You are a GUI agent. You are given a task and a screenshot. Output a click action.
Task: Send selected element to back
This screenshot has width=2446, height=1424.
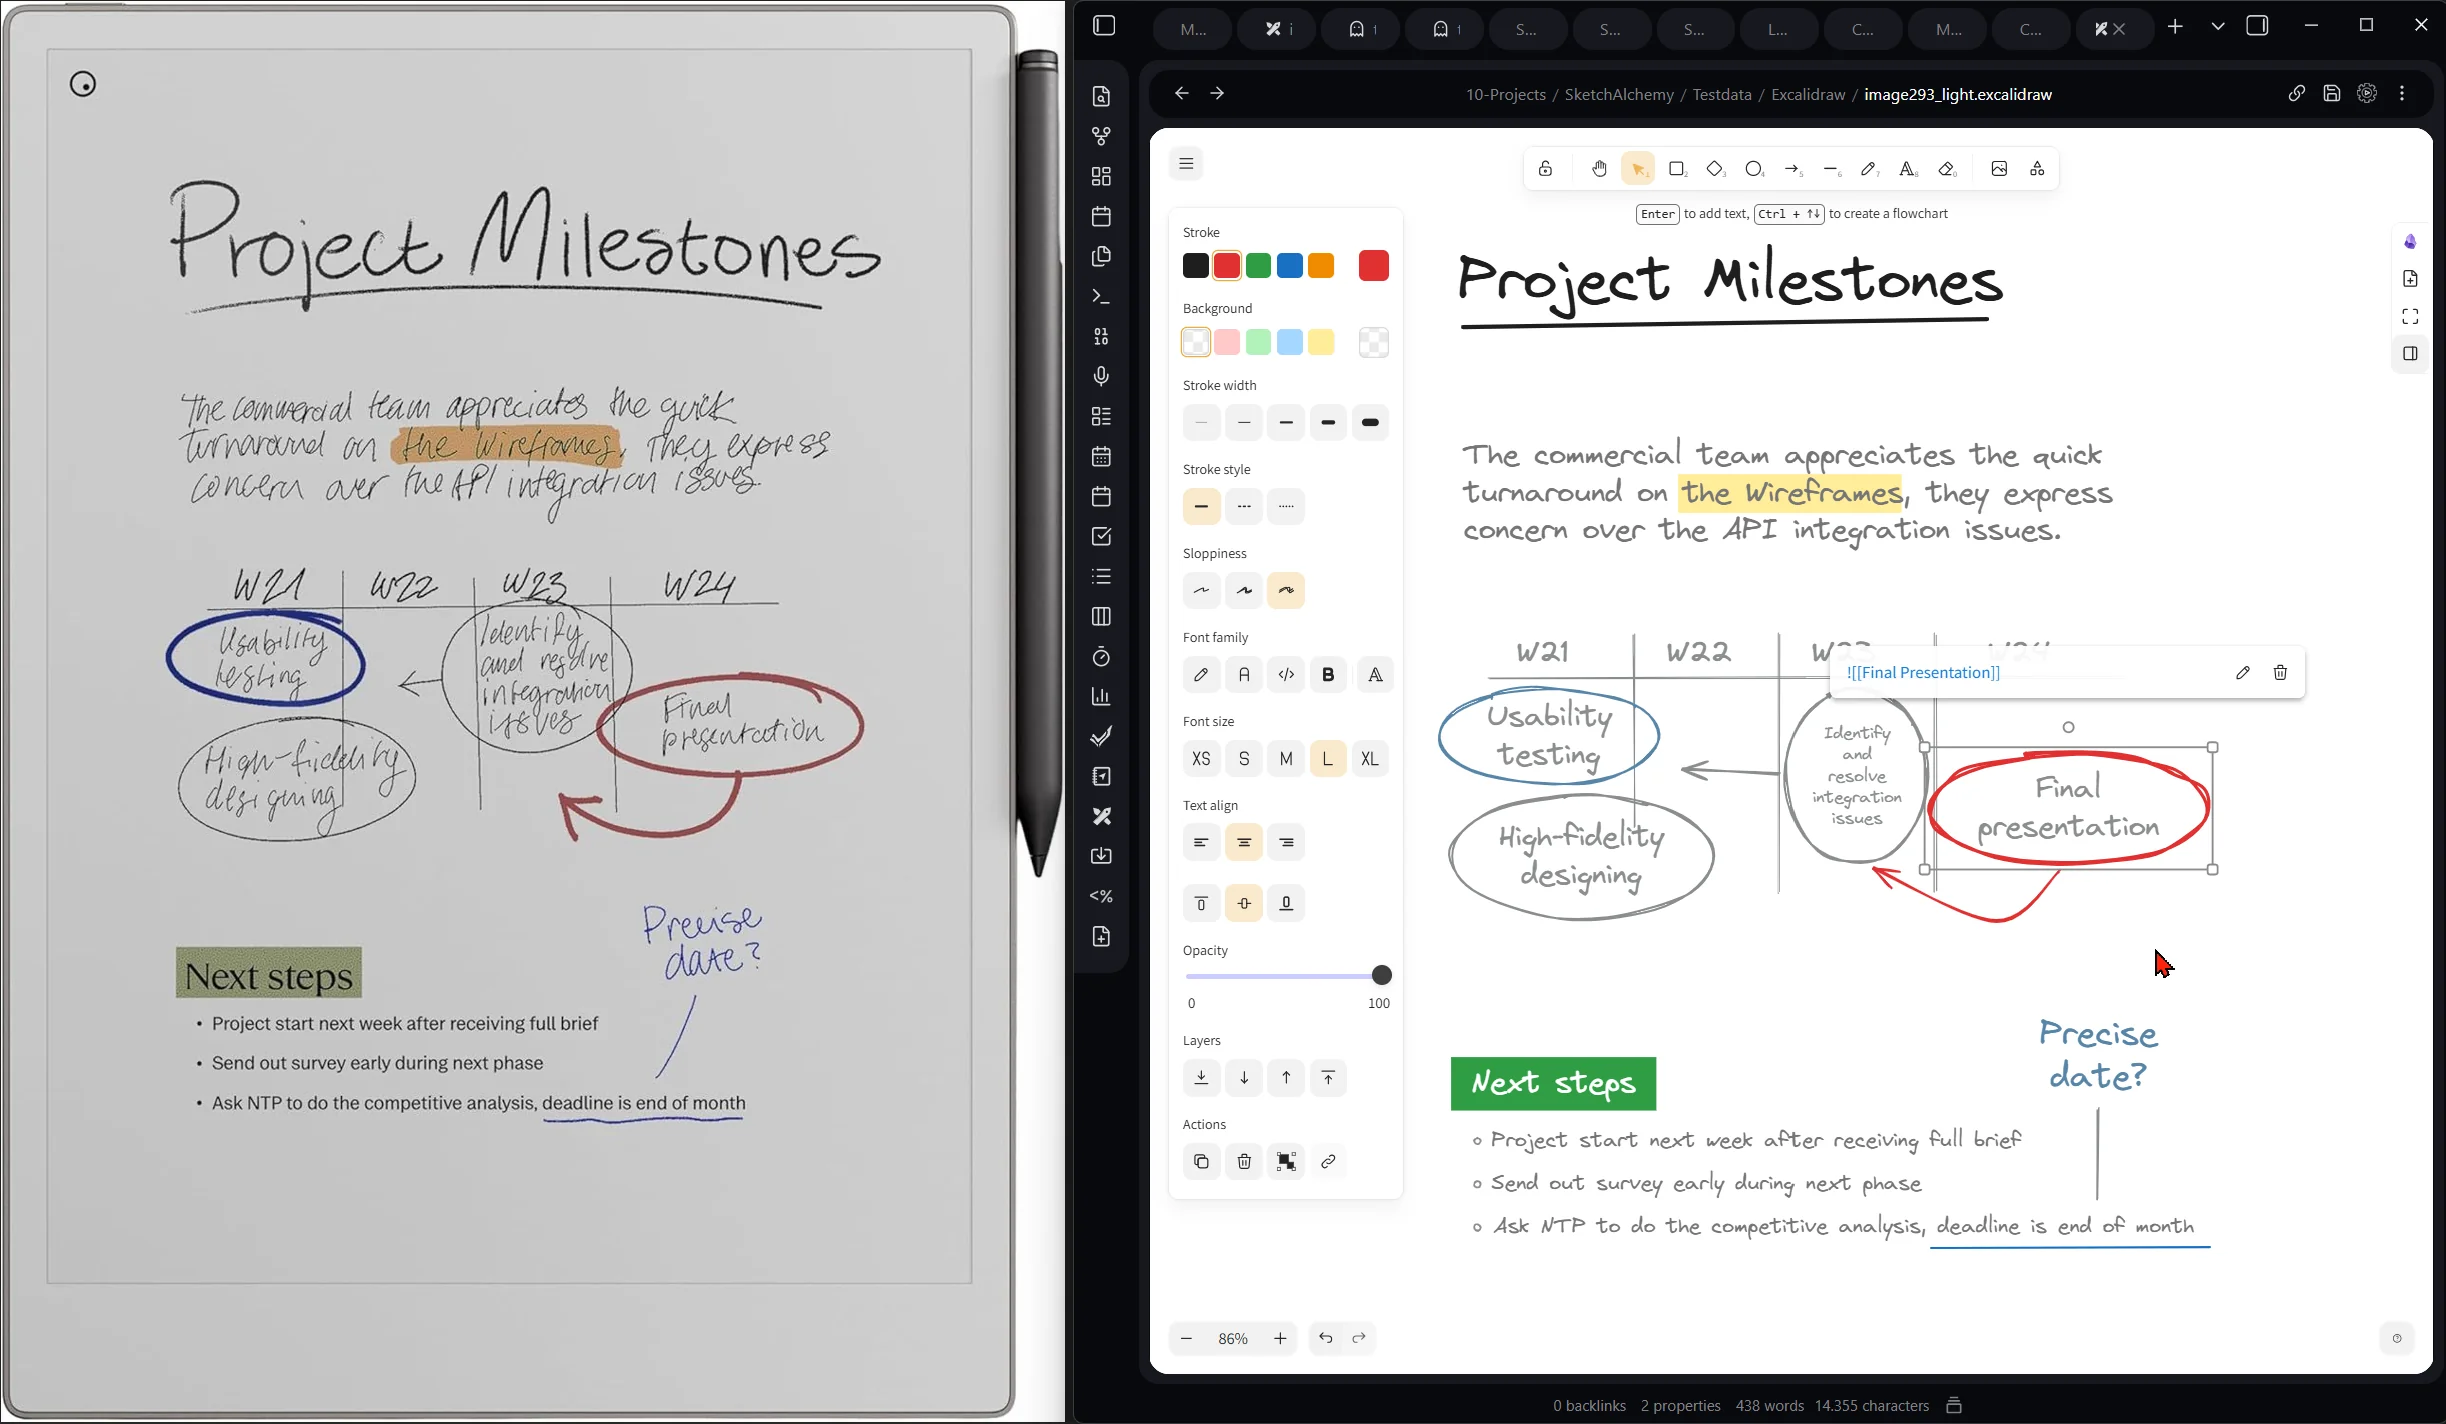point(1201,1078)
